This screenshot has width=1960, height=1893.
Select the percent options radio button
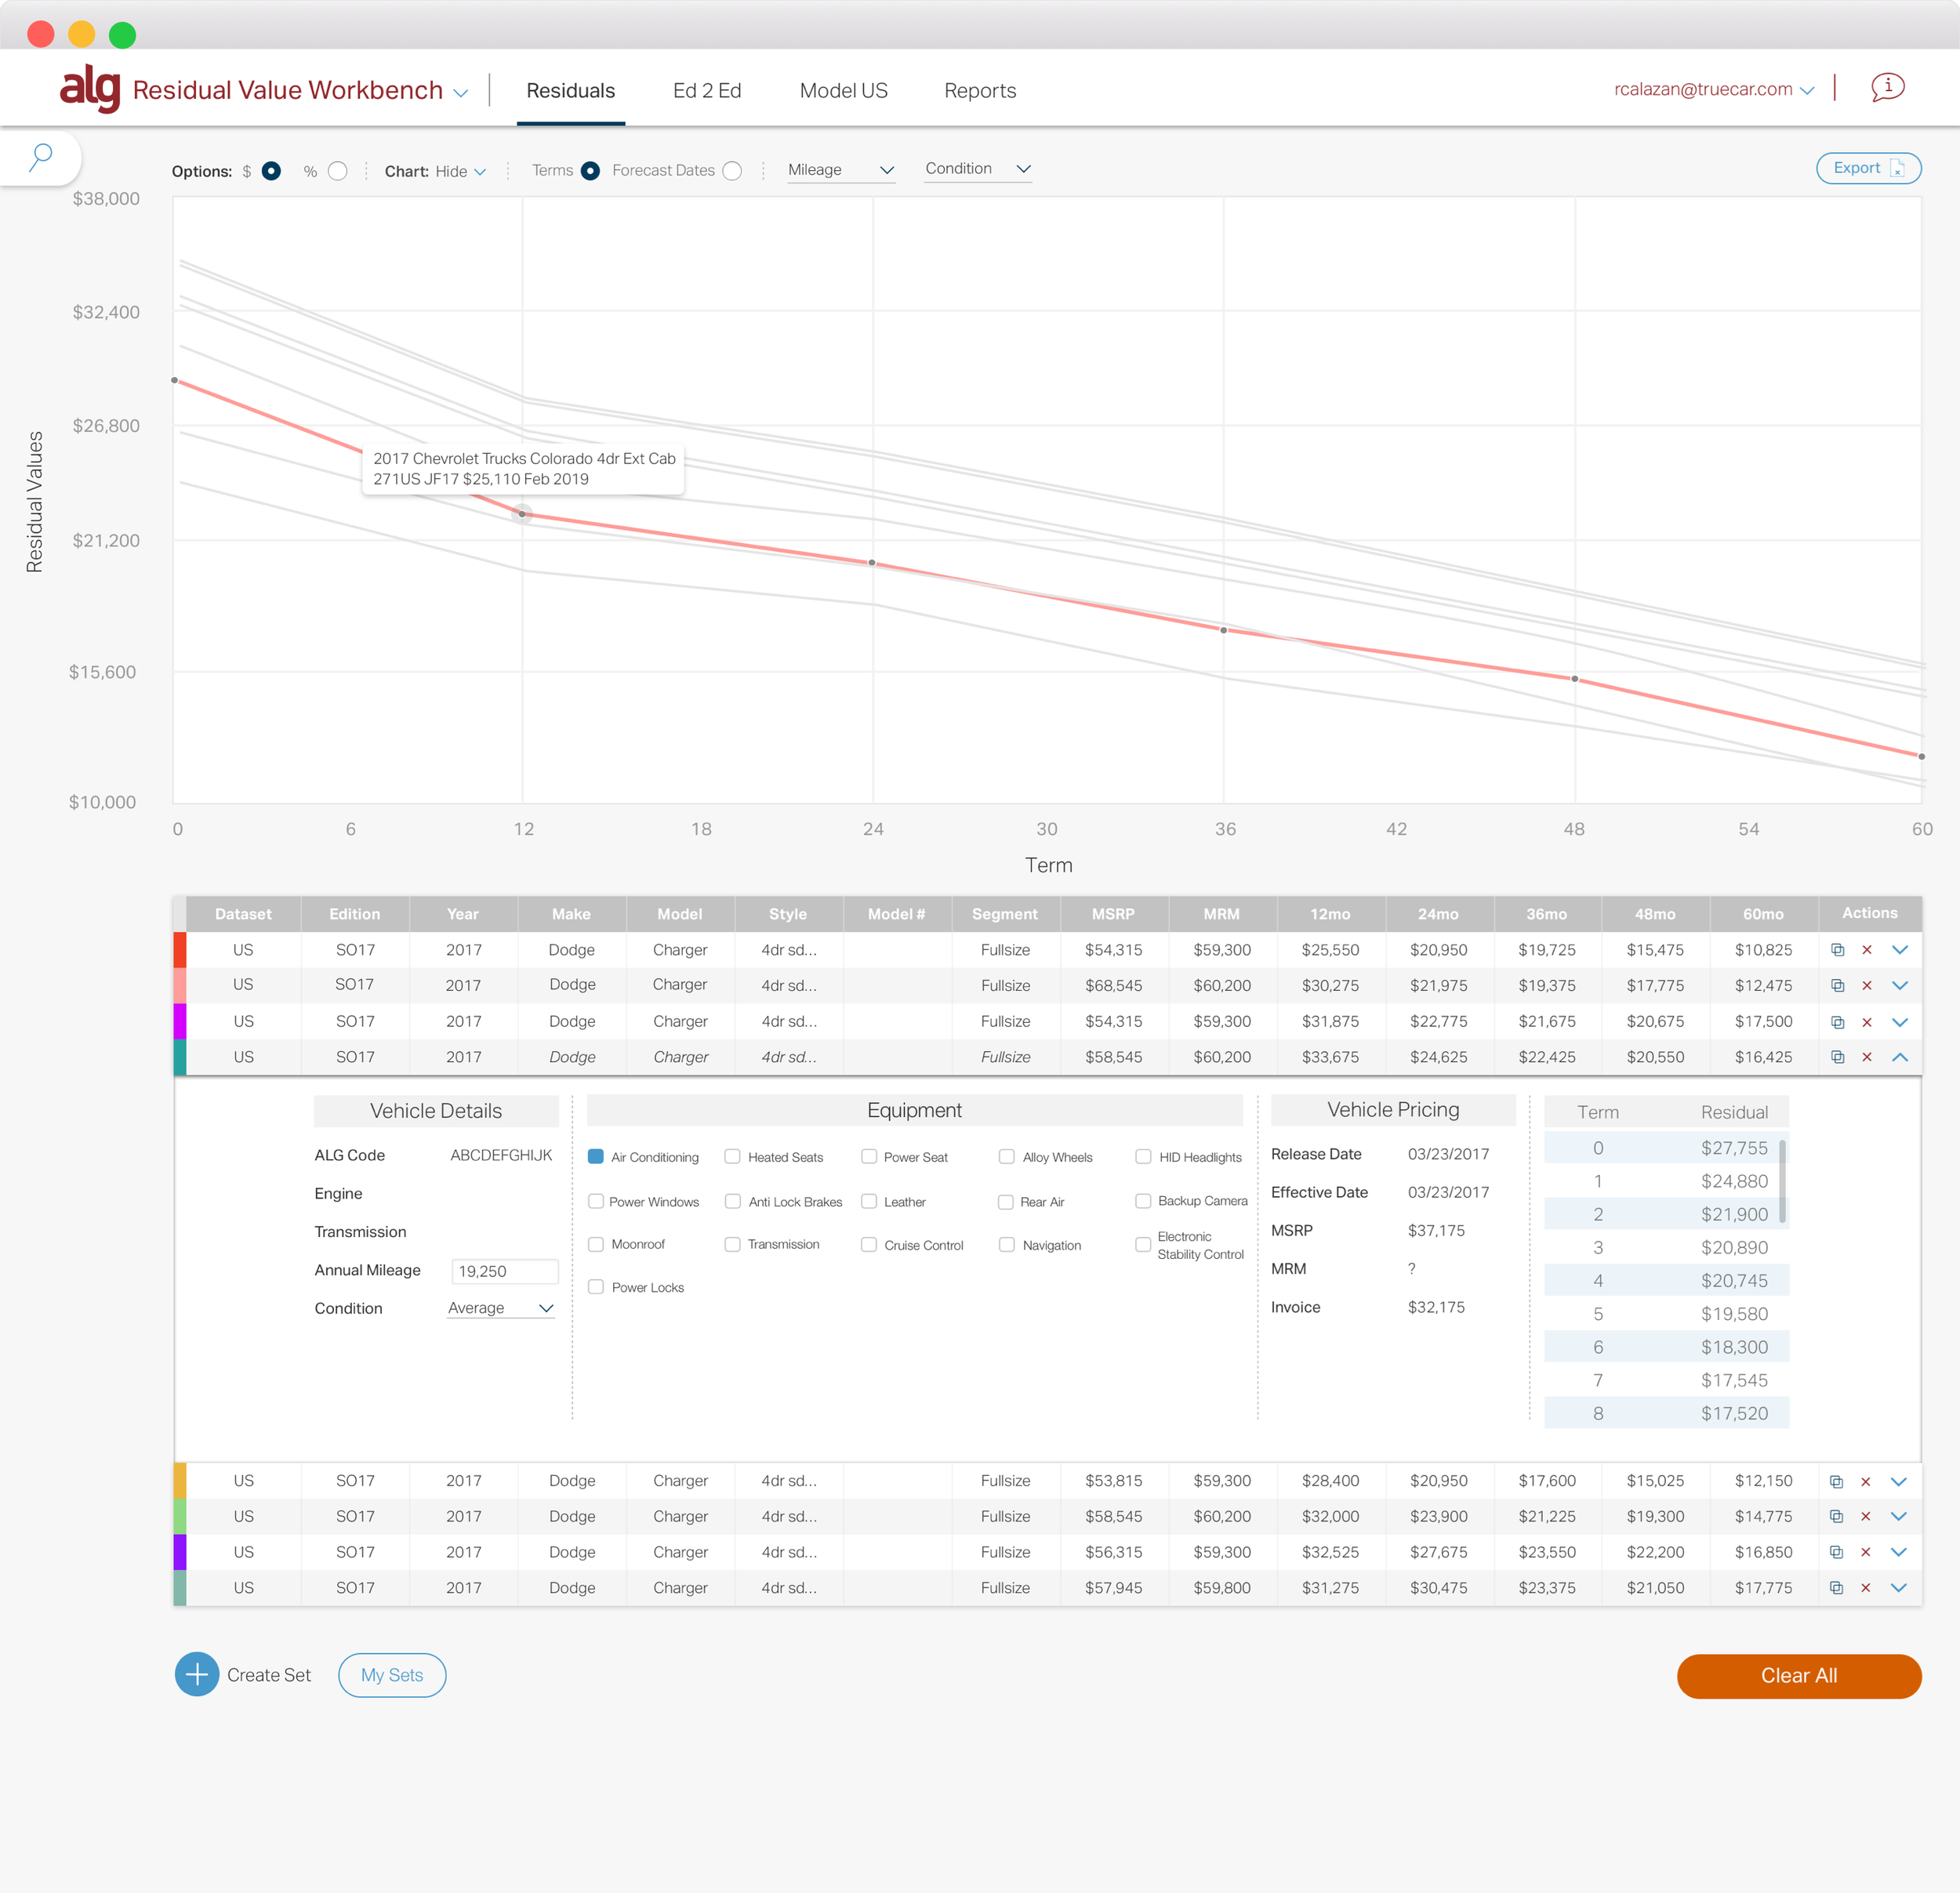point(338,171)
